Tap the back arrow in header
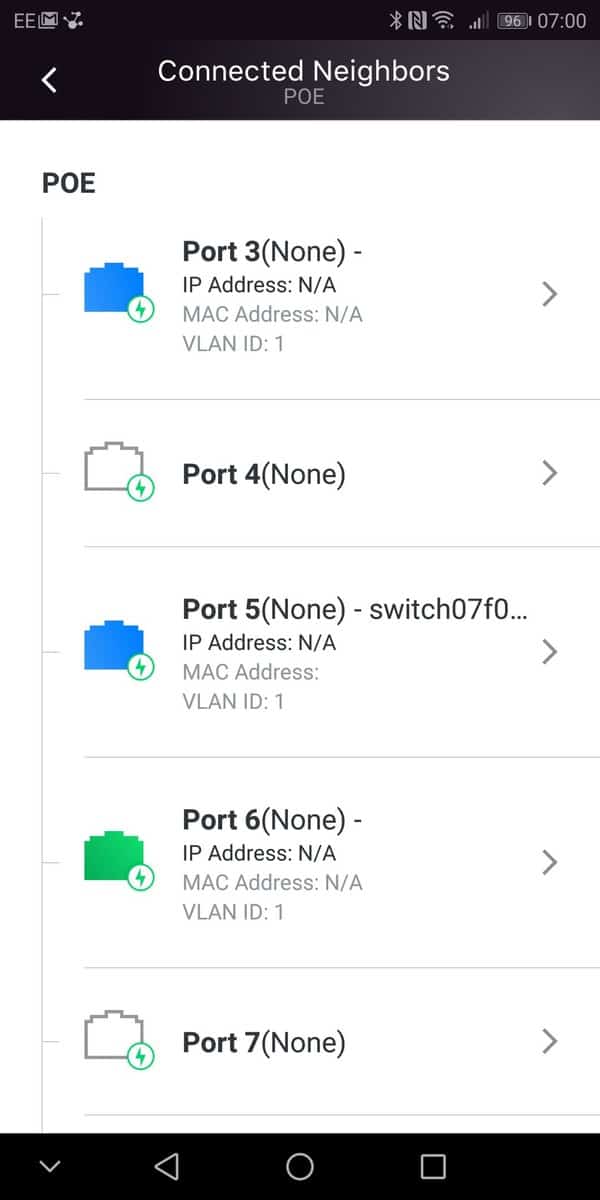The height and width of the screenshot is (1200, 600). tap(49, 80)
